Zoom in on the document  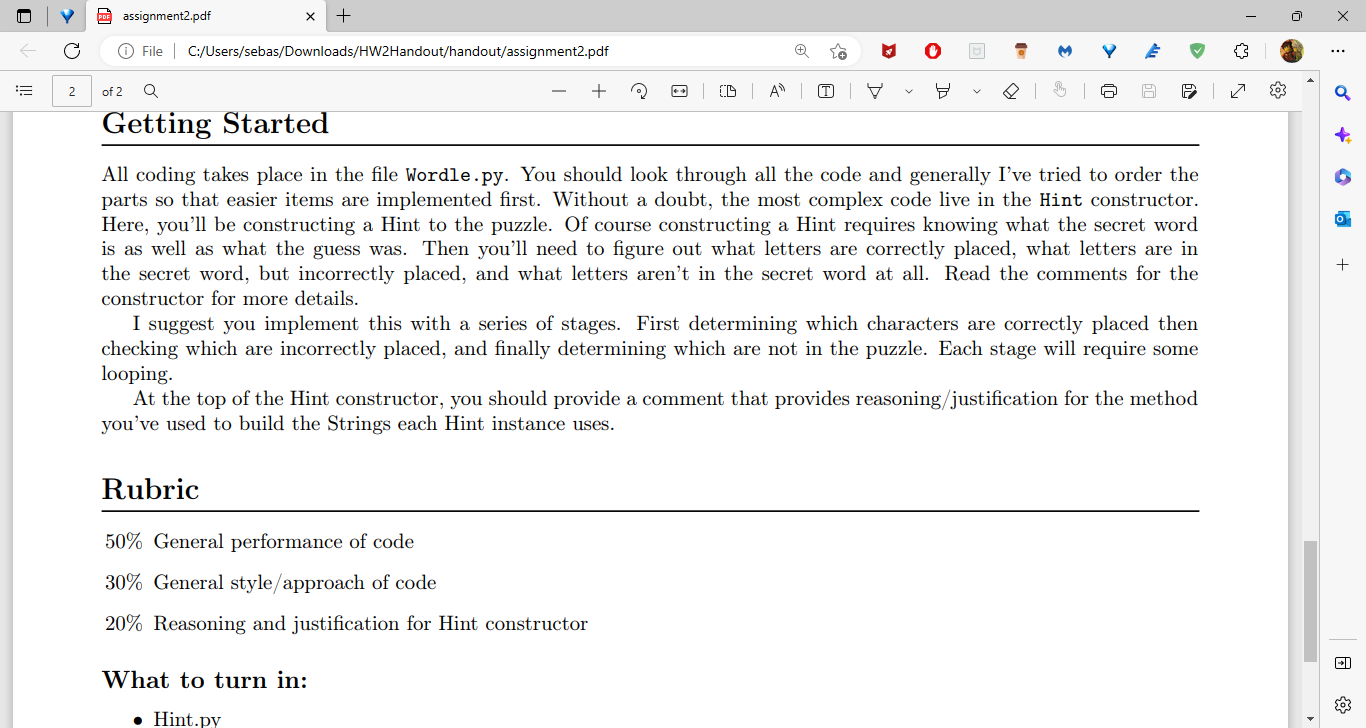[x=599, y=90]
